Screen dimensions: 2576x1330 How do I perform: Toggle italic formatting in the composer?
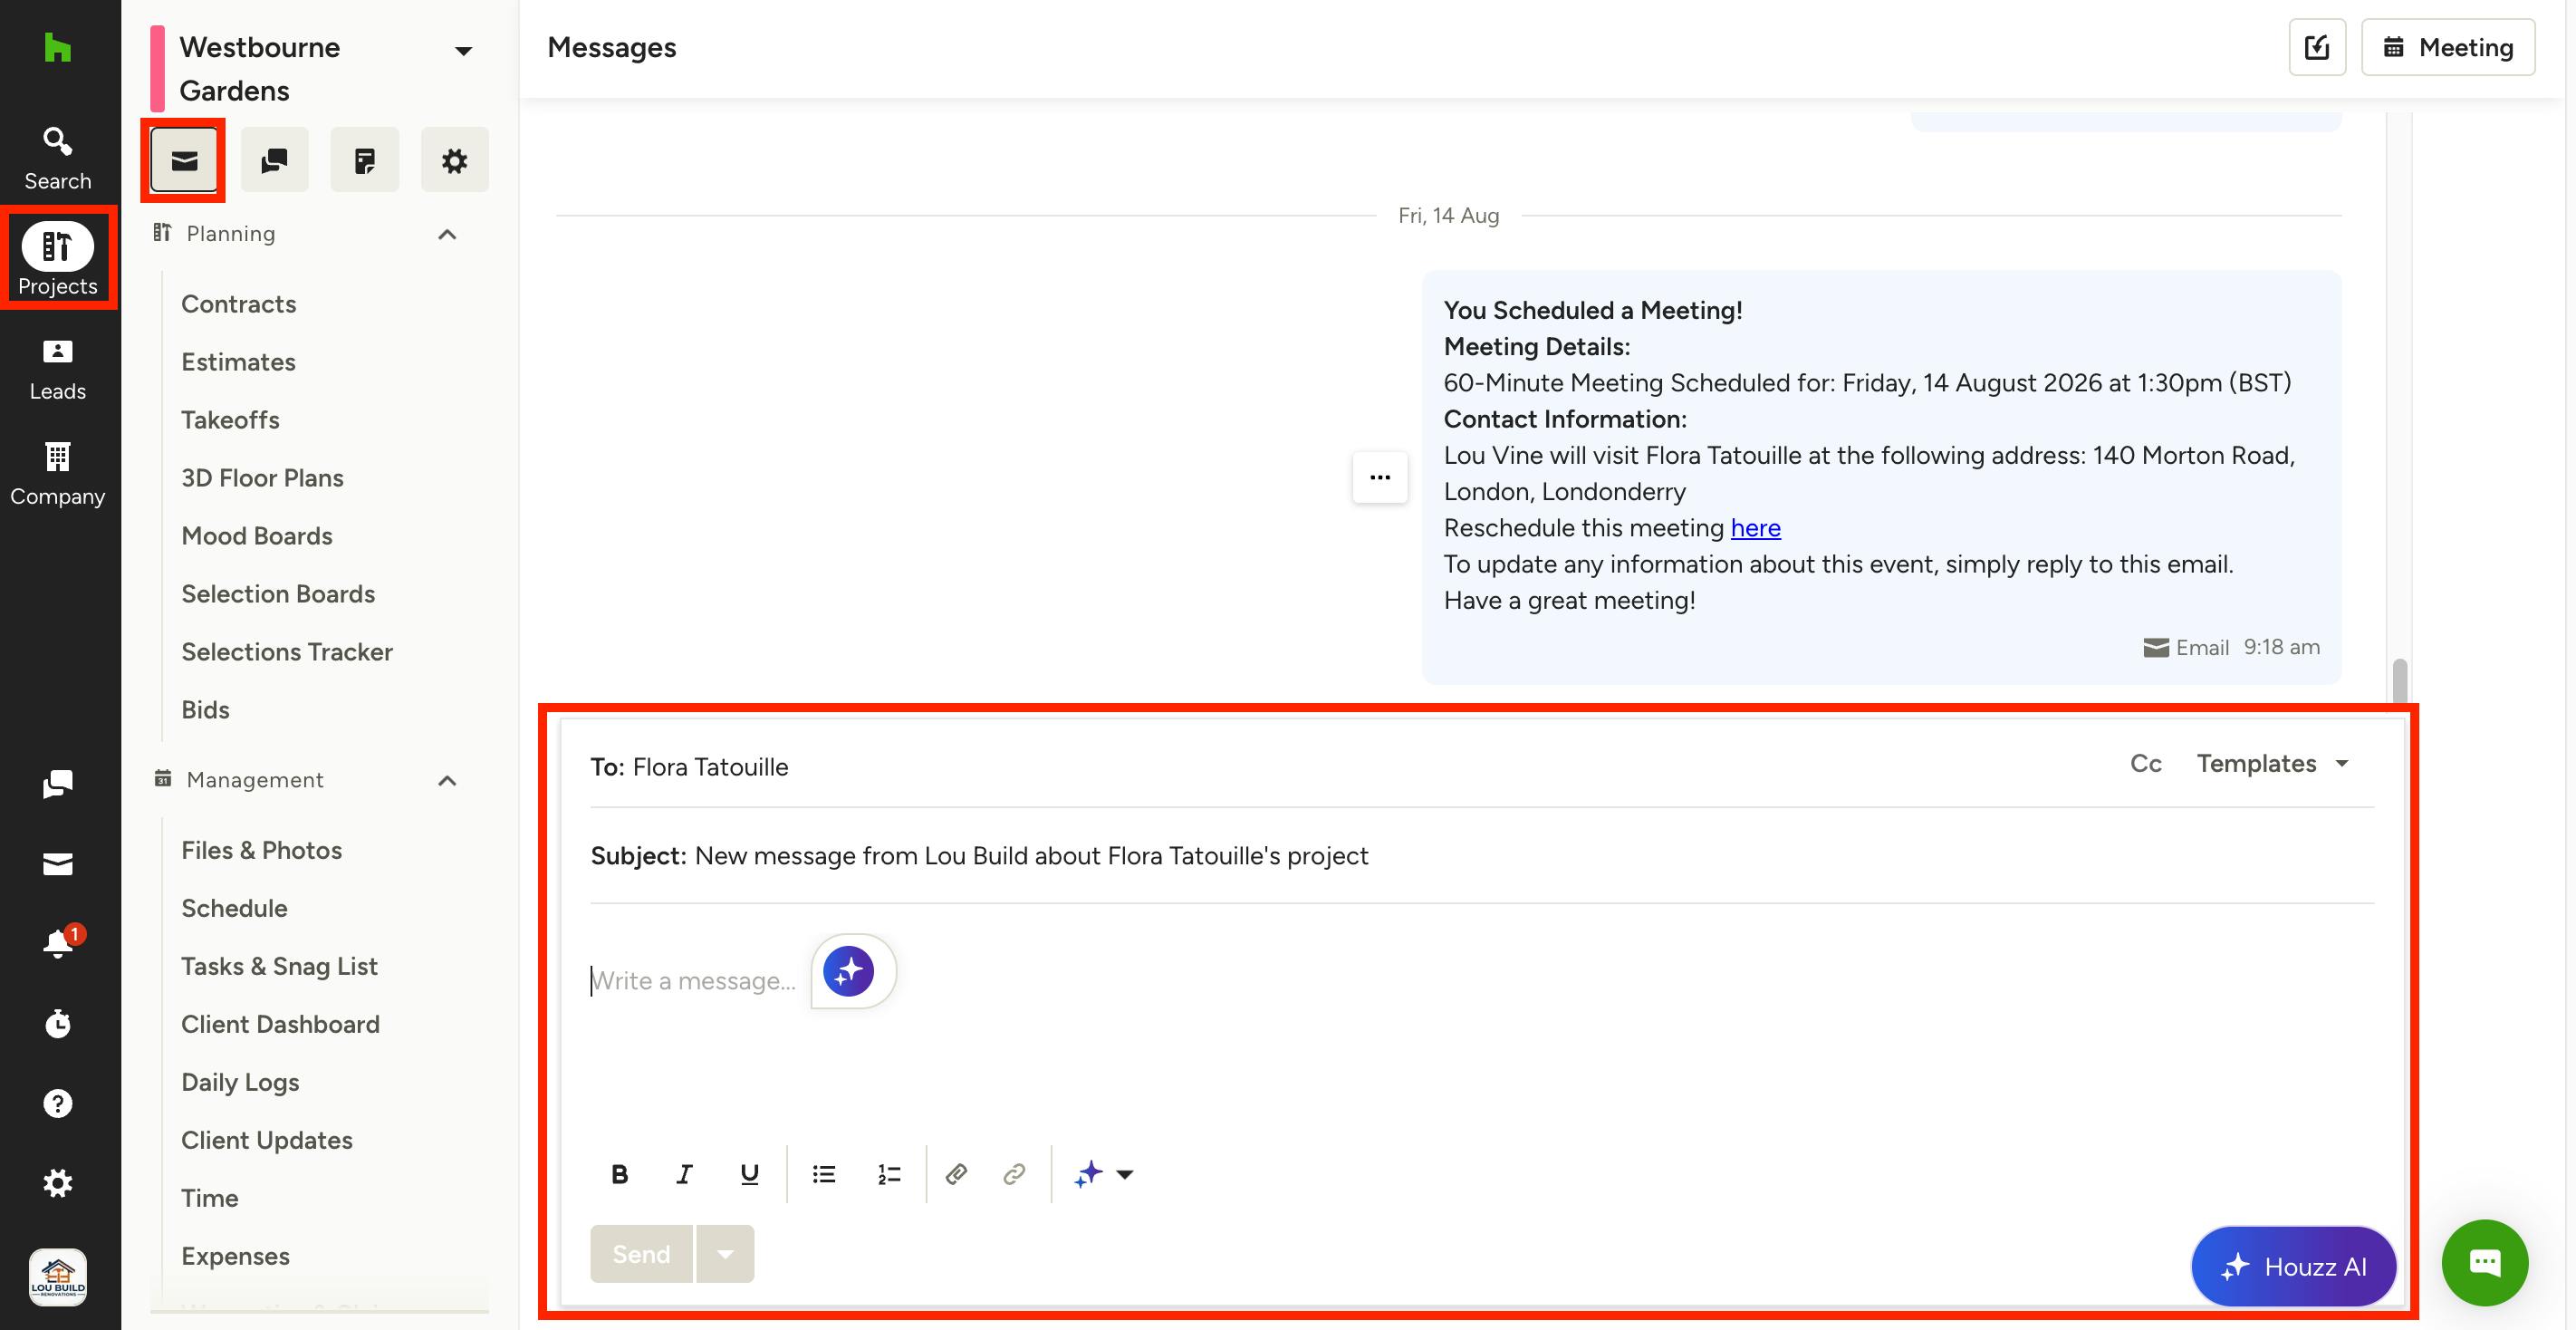click(684, 1174)
